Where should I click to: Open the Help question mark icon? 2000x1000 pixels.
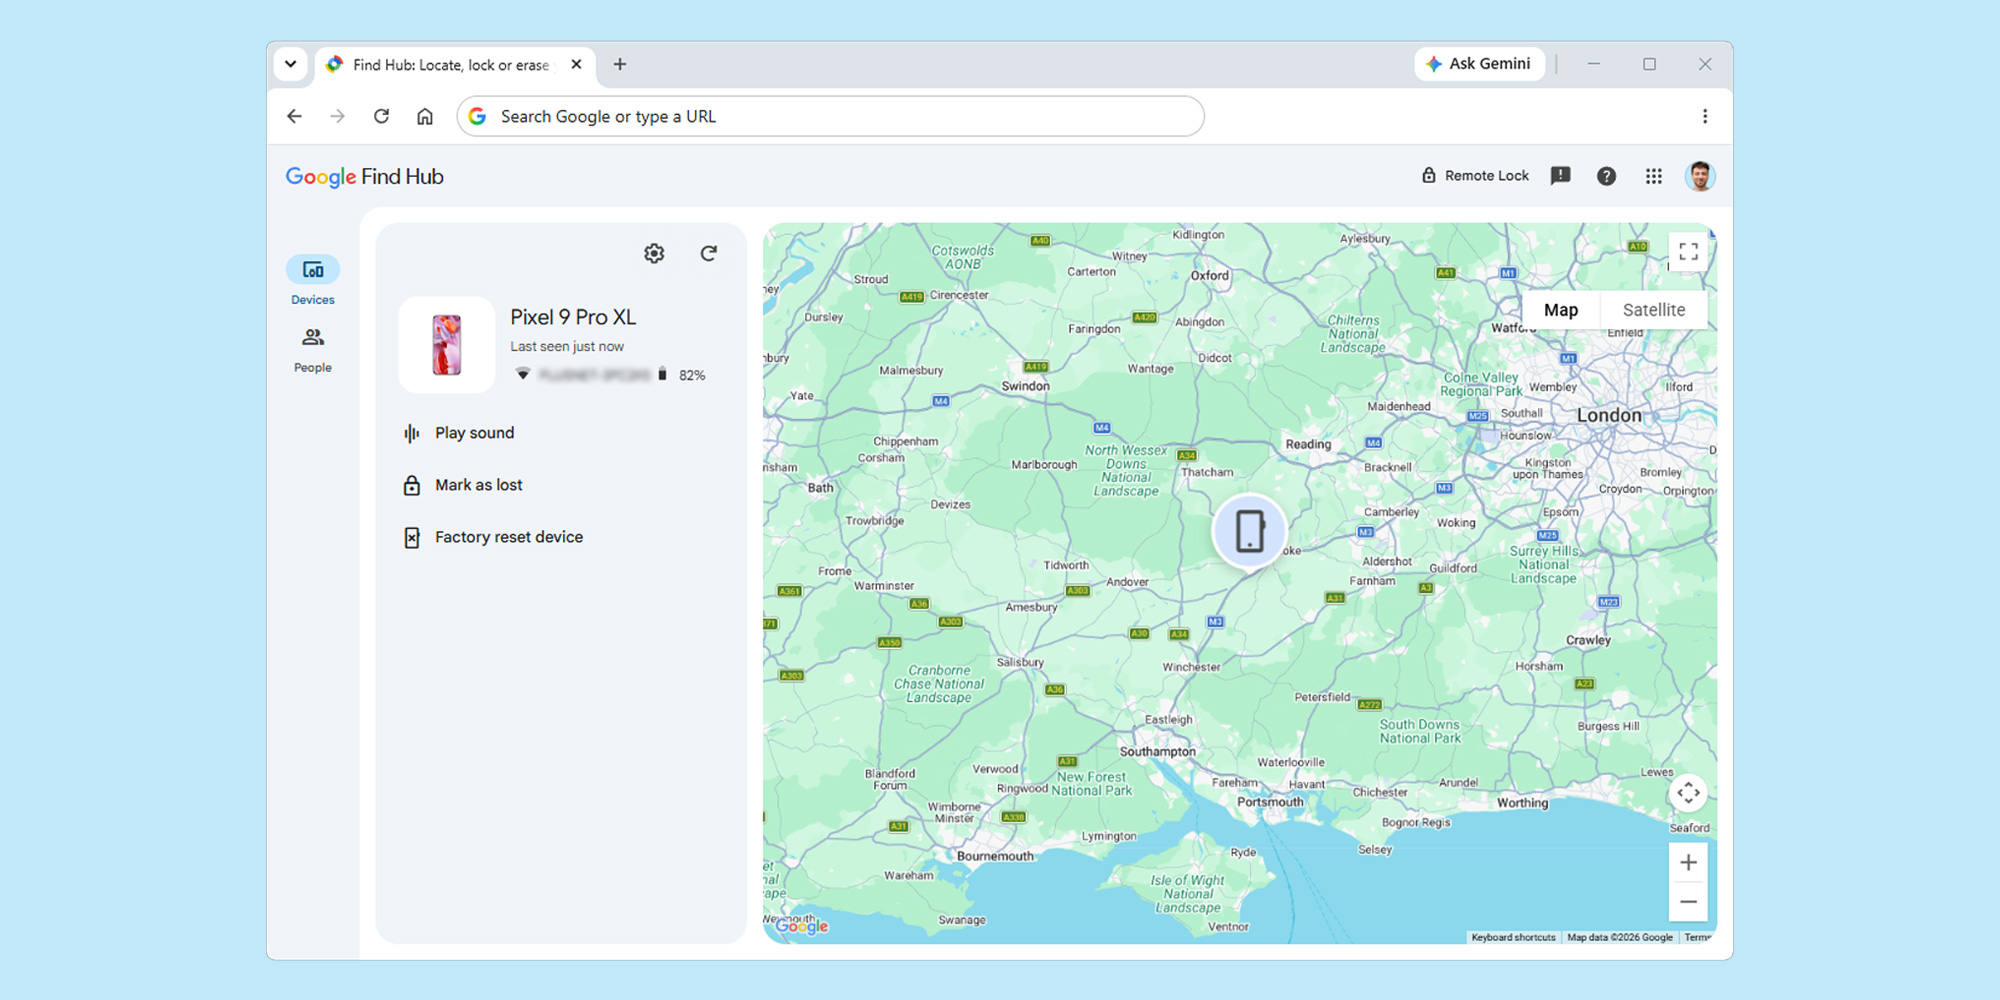pyautogui.click(x=1607, y=176)
